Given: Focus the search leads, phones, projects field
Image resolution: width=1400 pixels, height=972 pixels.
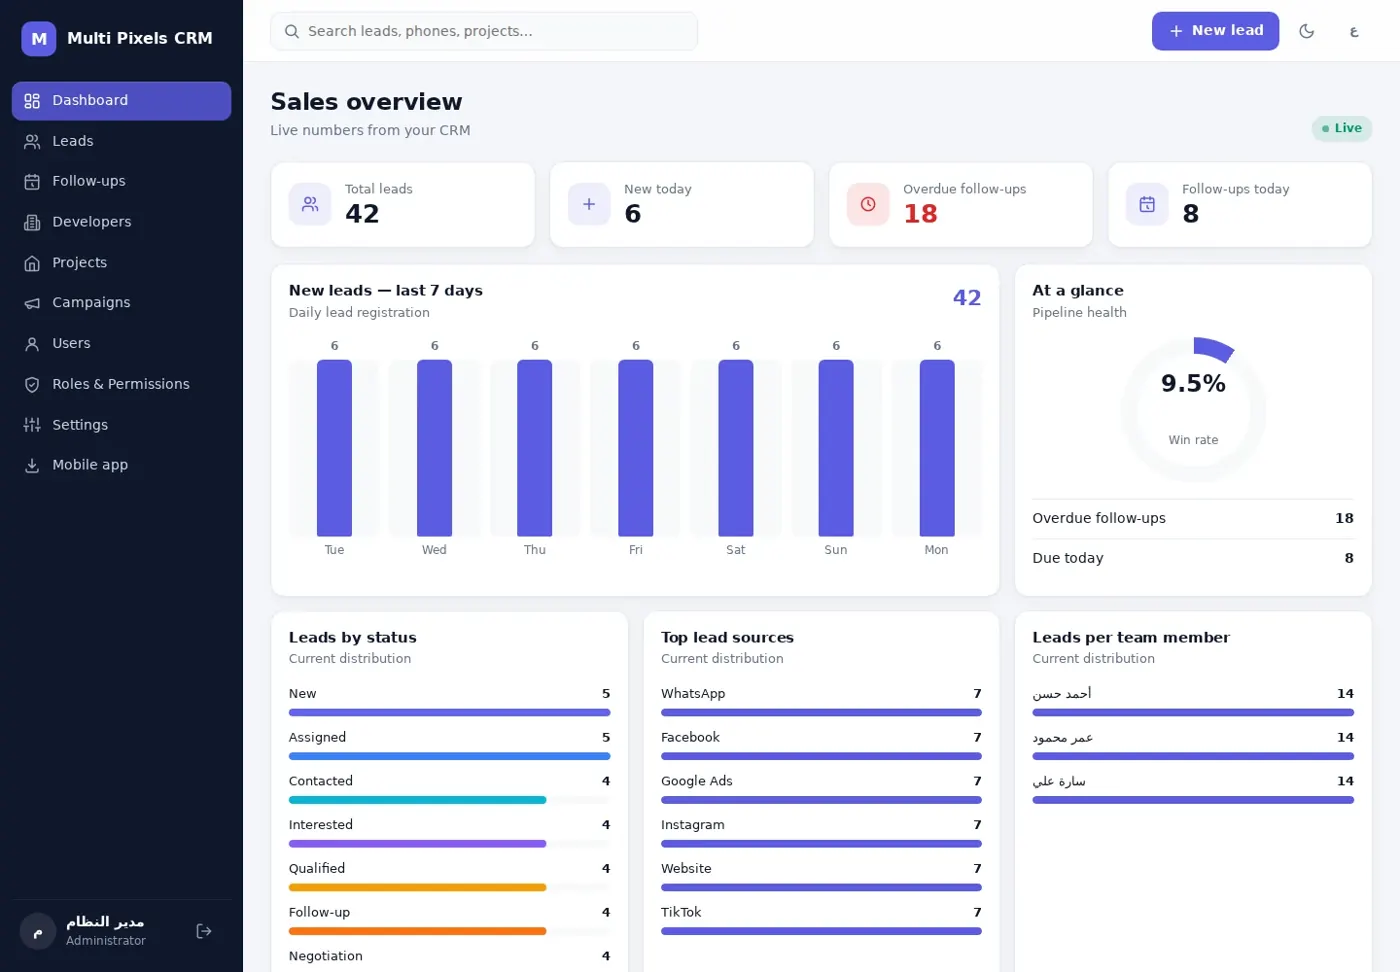Looking at the screenshot, I should click(x=484, y=31).
